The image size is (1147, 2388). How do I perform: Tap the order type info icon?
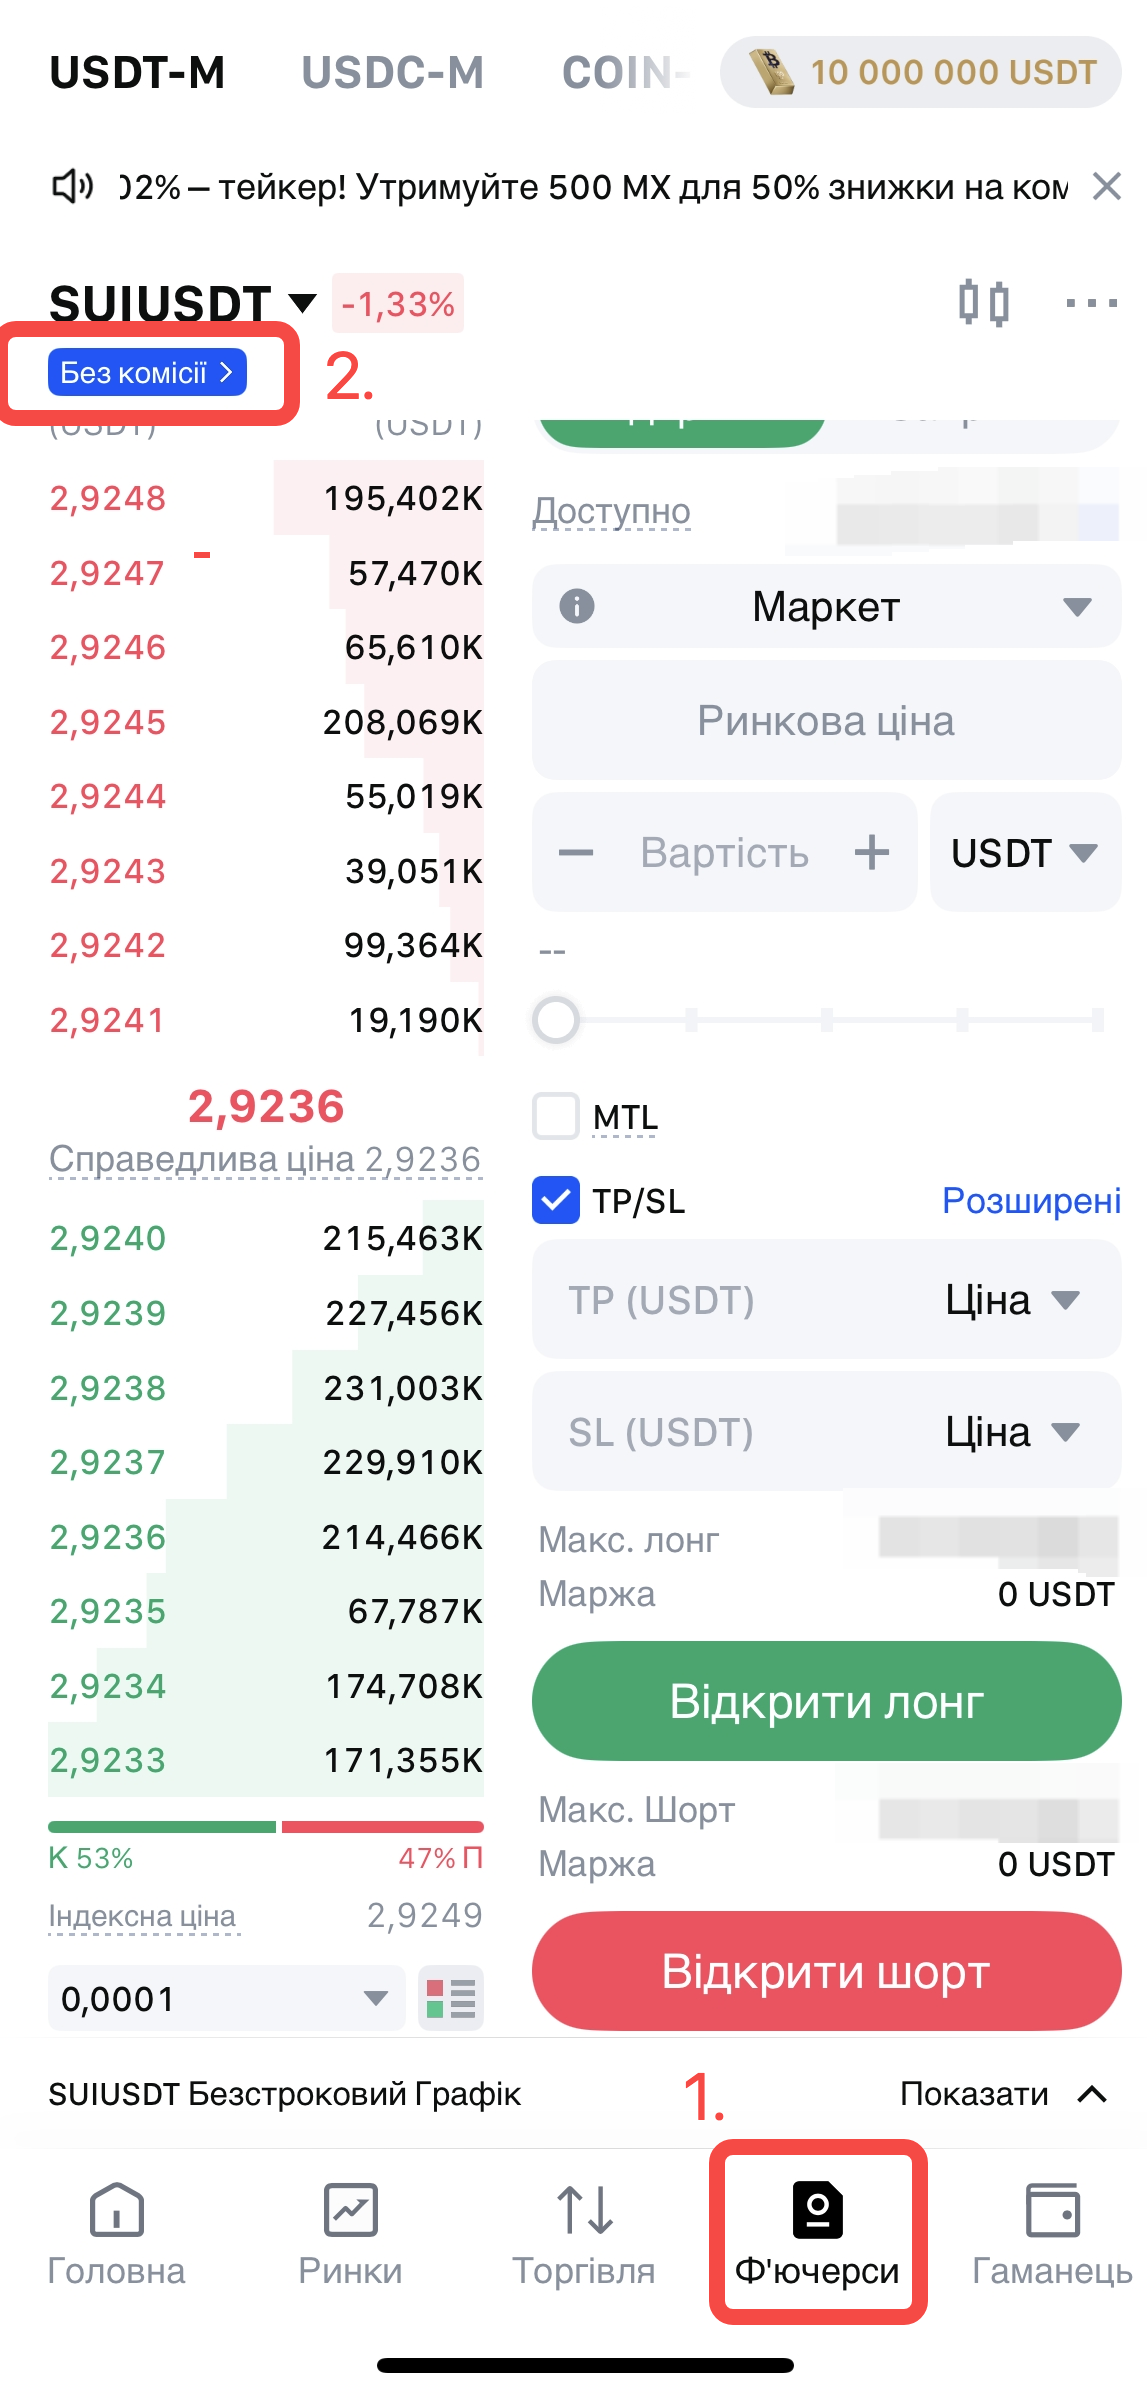(x=577, y=606)
